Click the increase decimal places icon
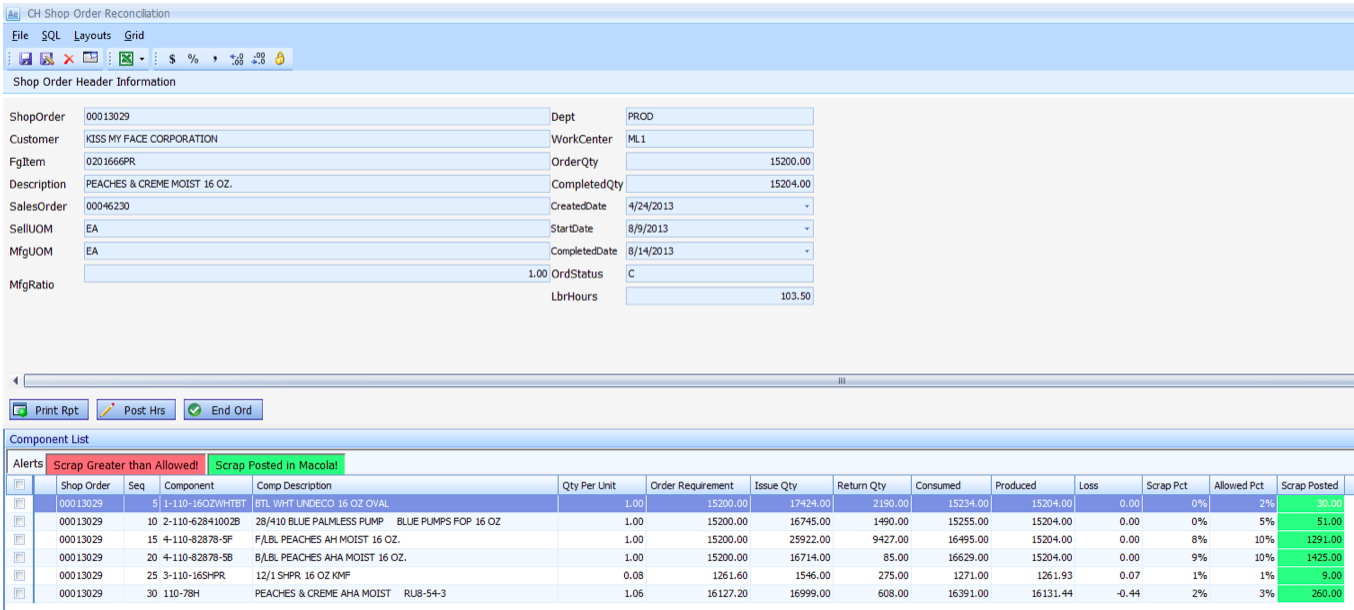Screen dimensions: 1354x610 coord(237,59)
